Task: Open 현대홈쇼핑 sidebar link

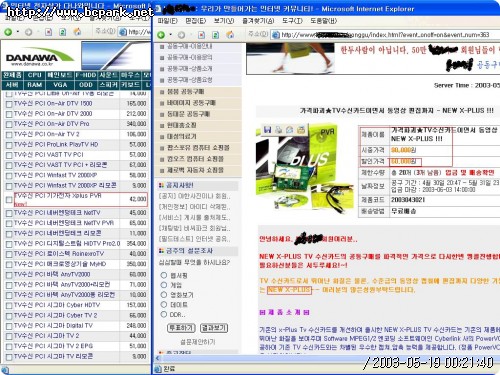Action: 182,125
